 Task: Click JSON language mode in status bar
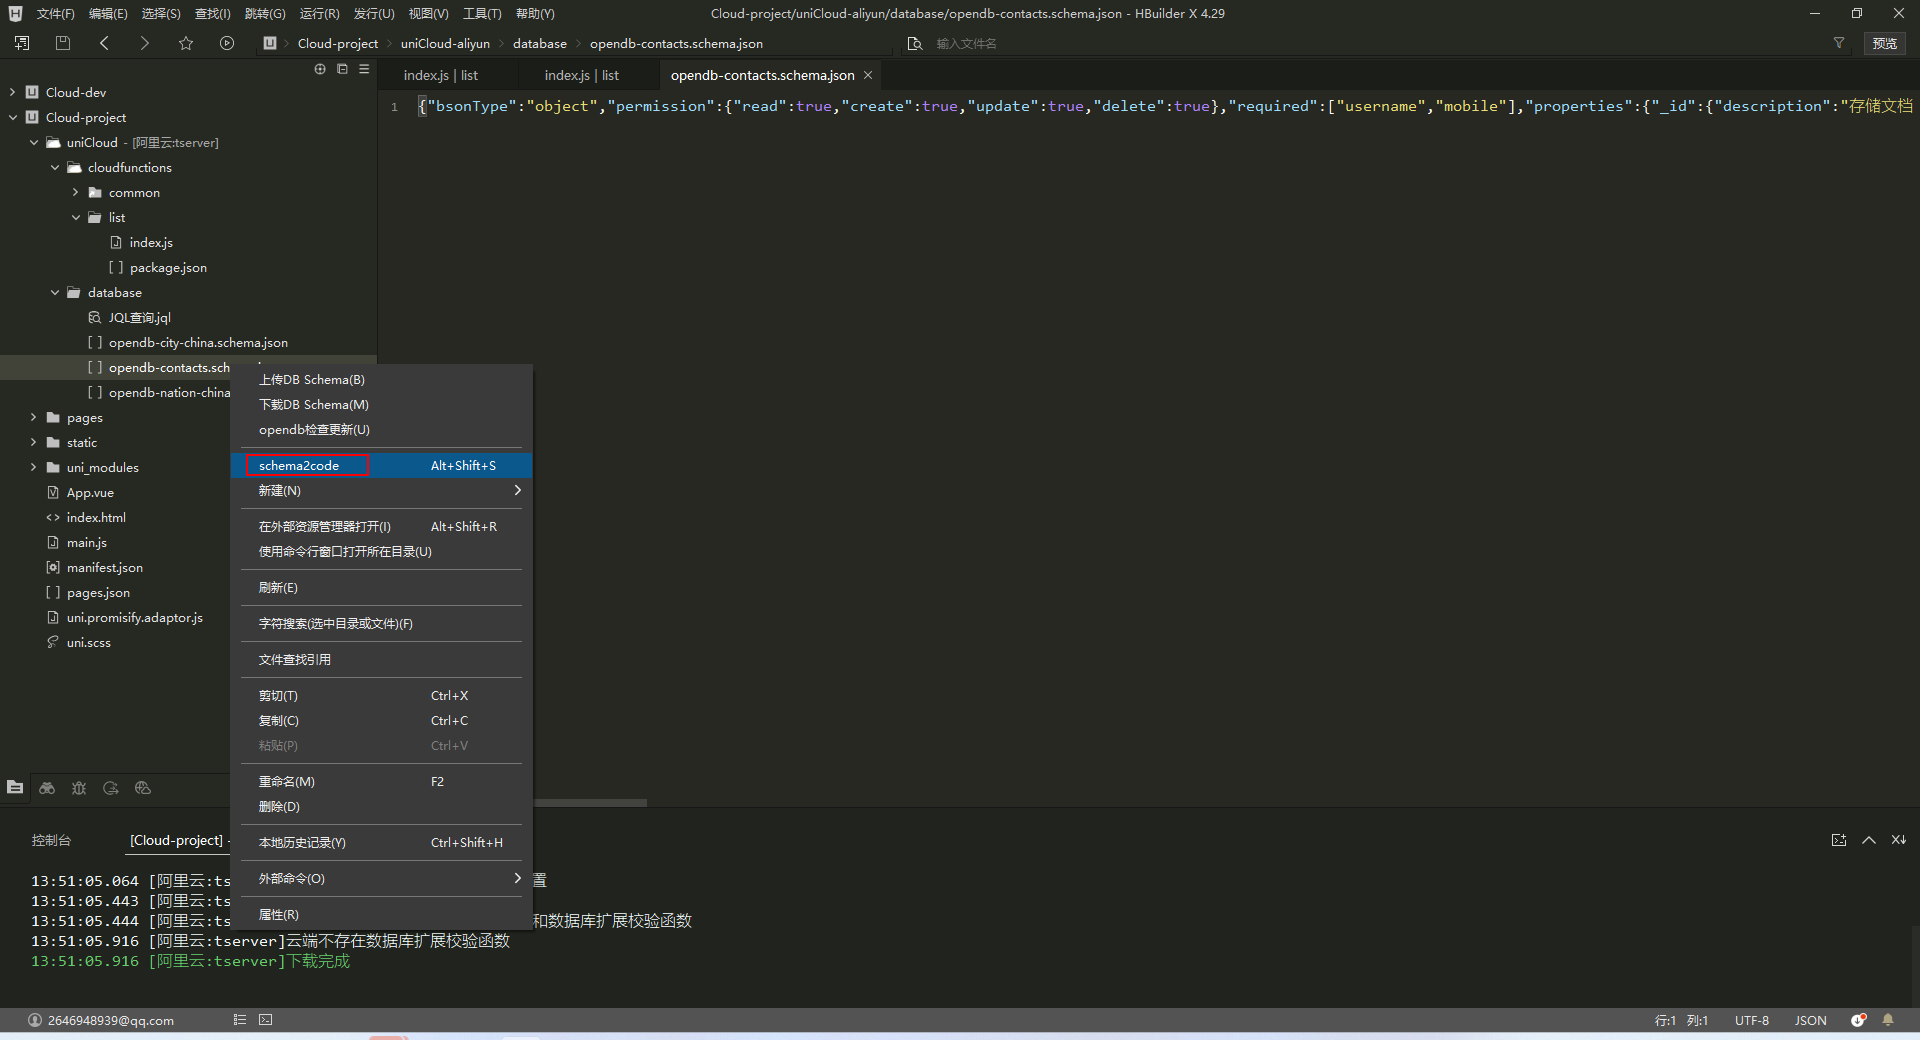1810,1020
